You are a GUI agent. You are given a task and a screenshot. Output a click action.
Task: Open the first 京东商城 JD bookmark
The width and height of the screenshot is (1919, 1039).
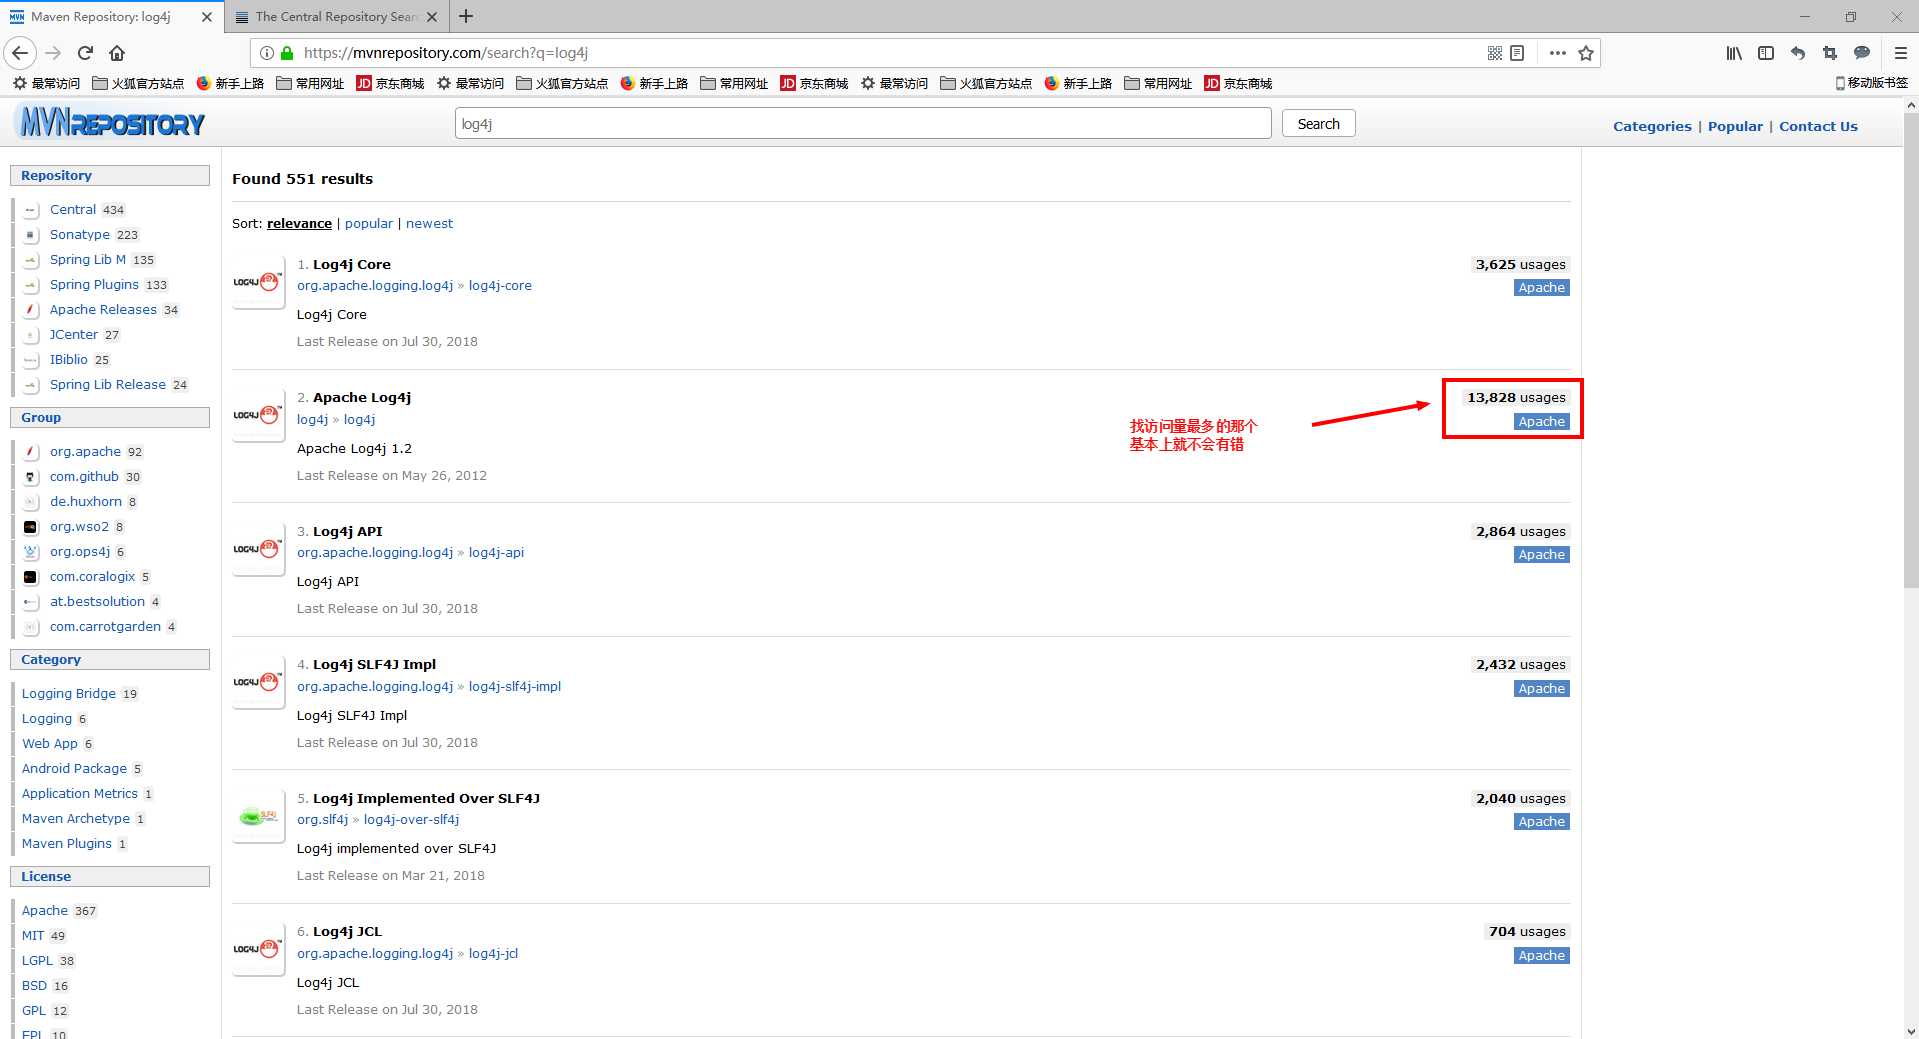391,83
